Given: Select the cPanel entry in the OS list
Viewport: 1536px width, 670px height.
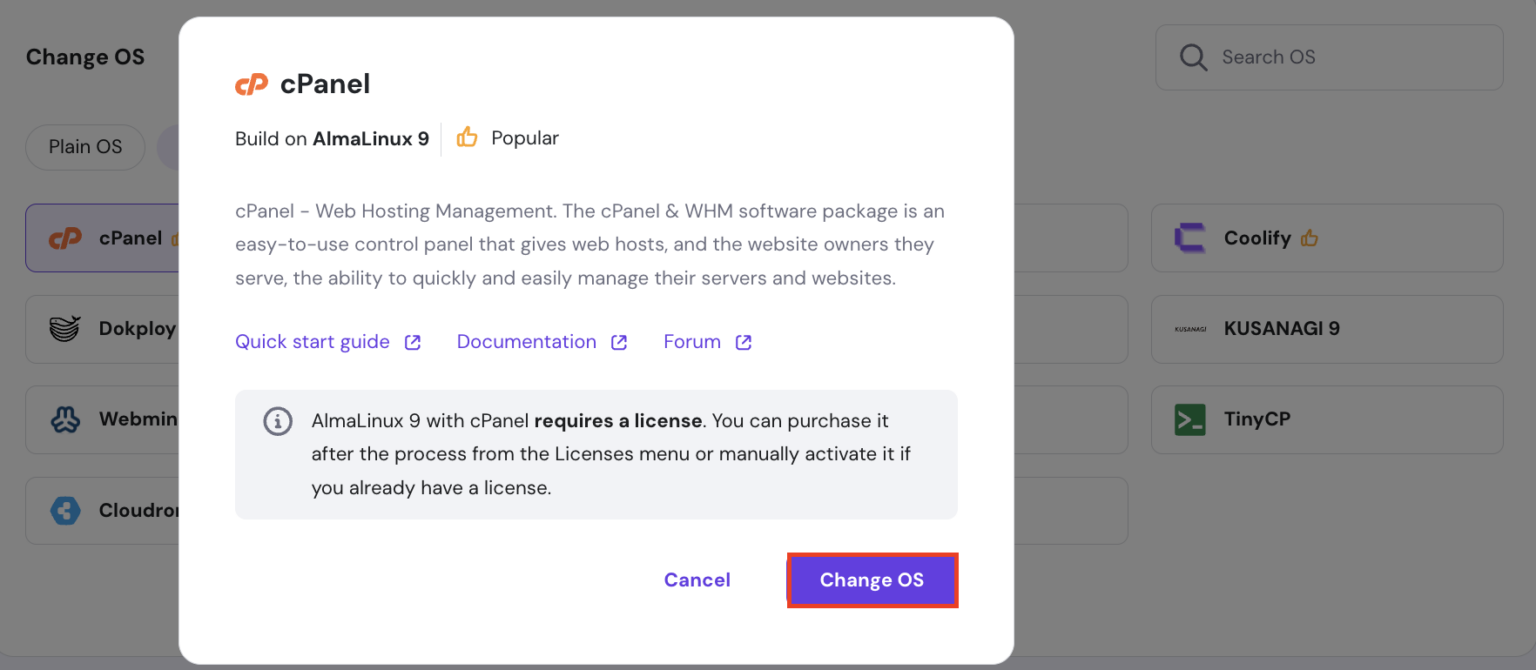Looking at the screenshot, I should tap(108, 238).
